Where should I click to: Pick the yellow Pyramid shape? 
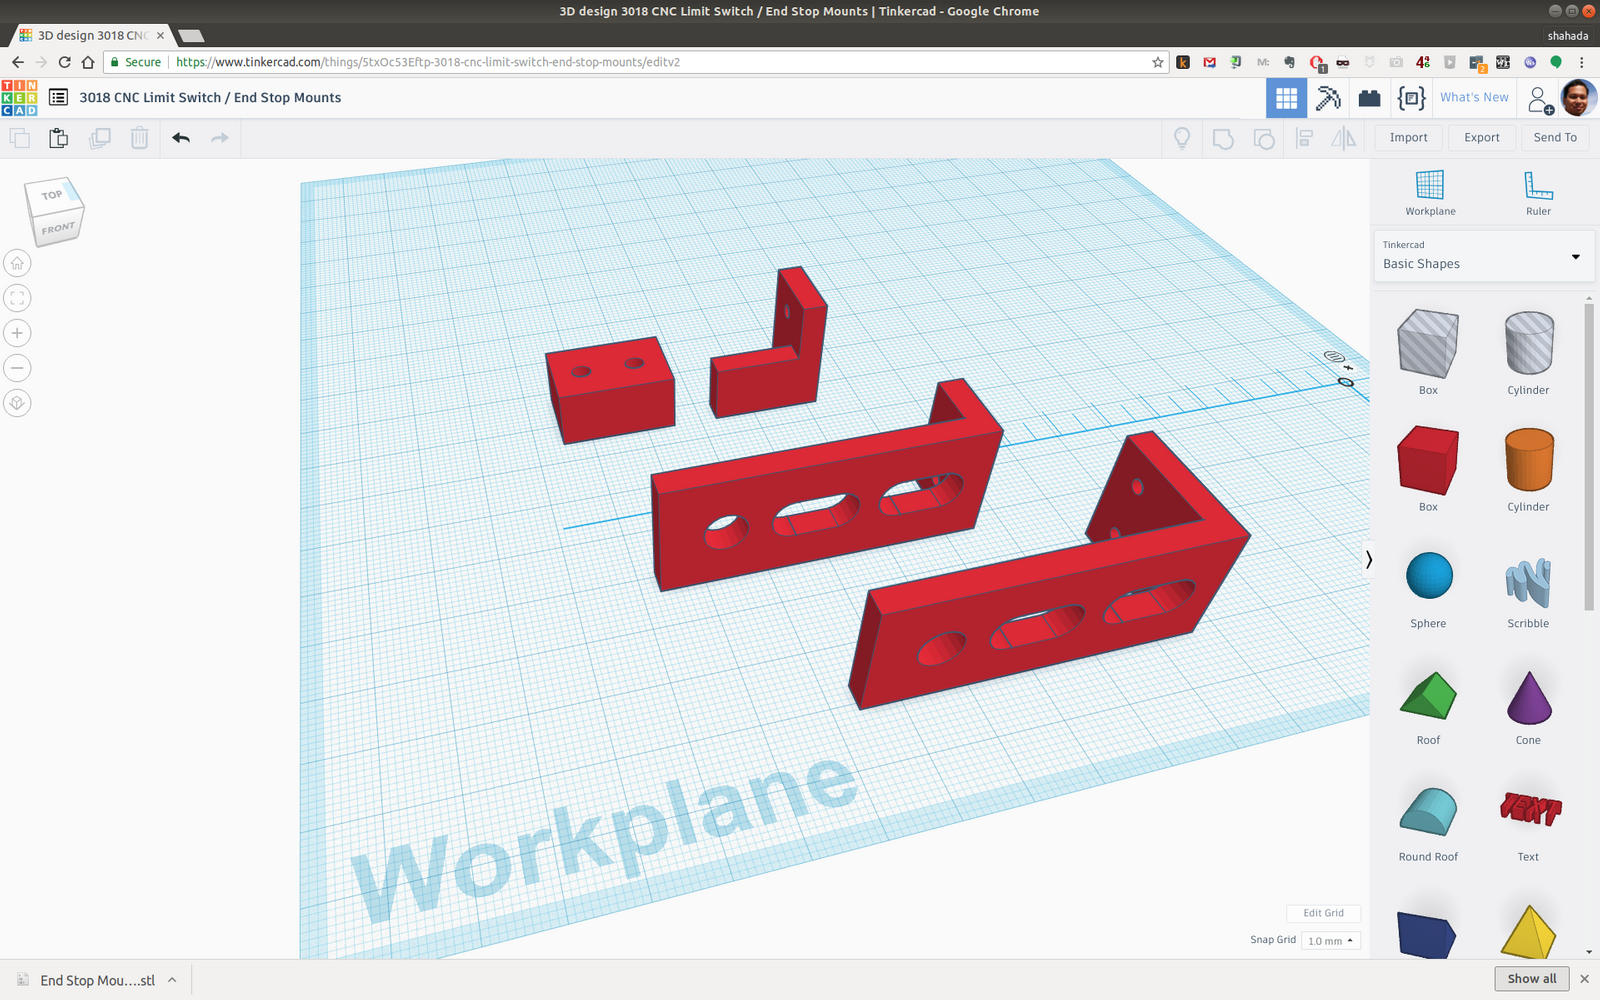point(1528,931)
